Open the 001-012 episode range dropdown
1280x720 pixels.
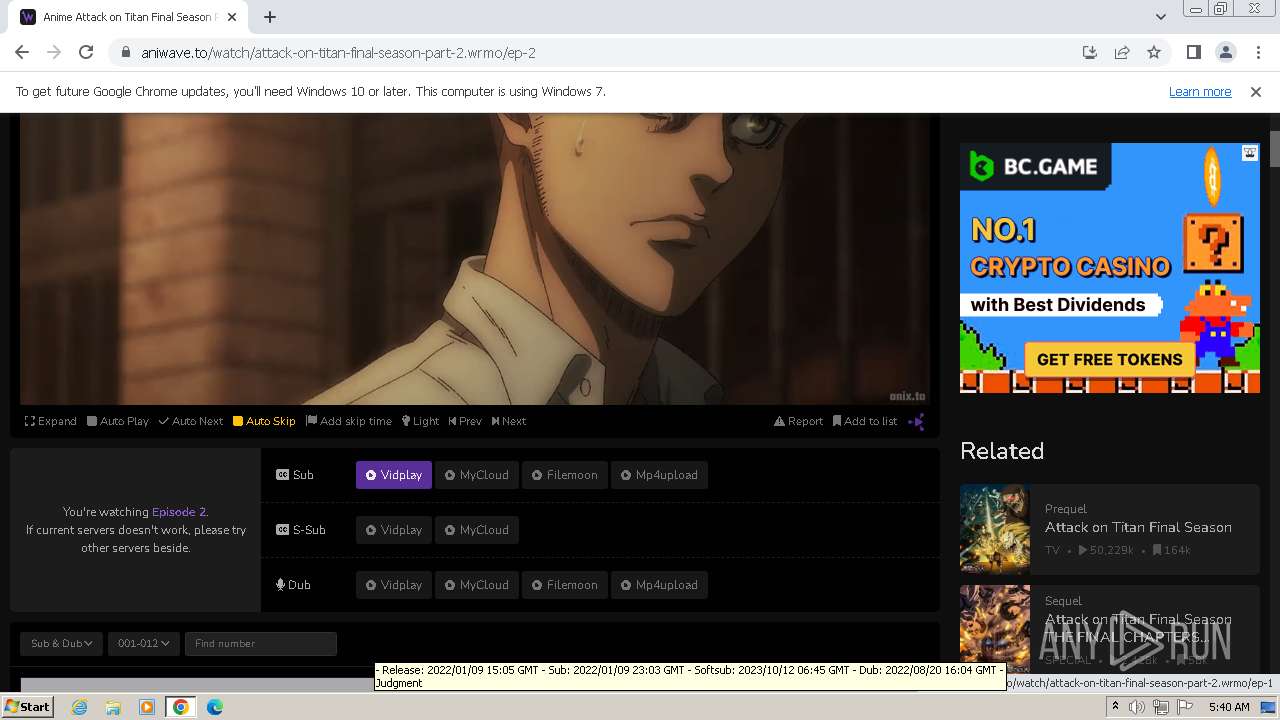144,643
